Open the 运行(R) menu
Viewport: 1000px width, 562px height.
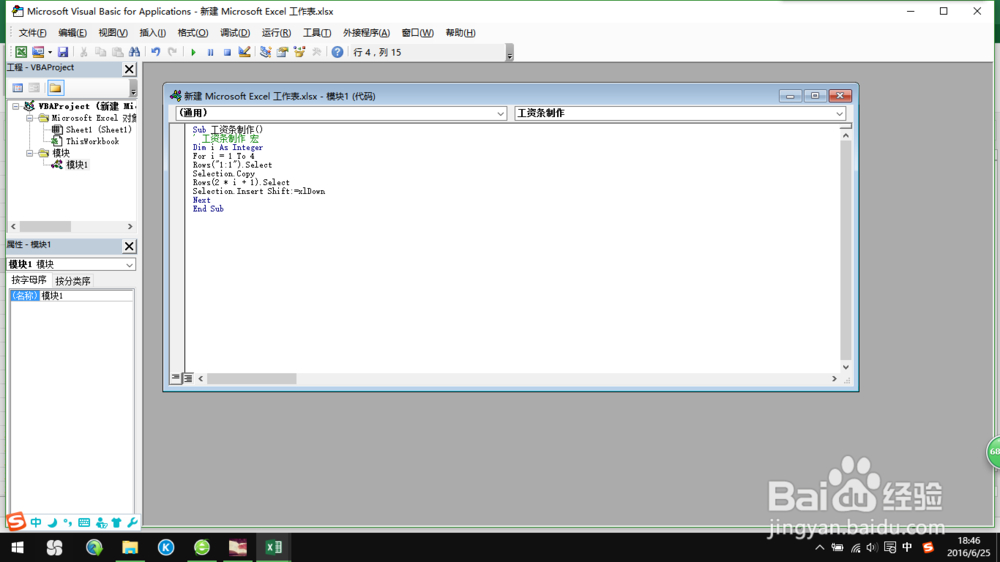pos(276,33)
